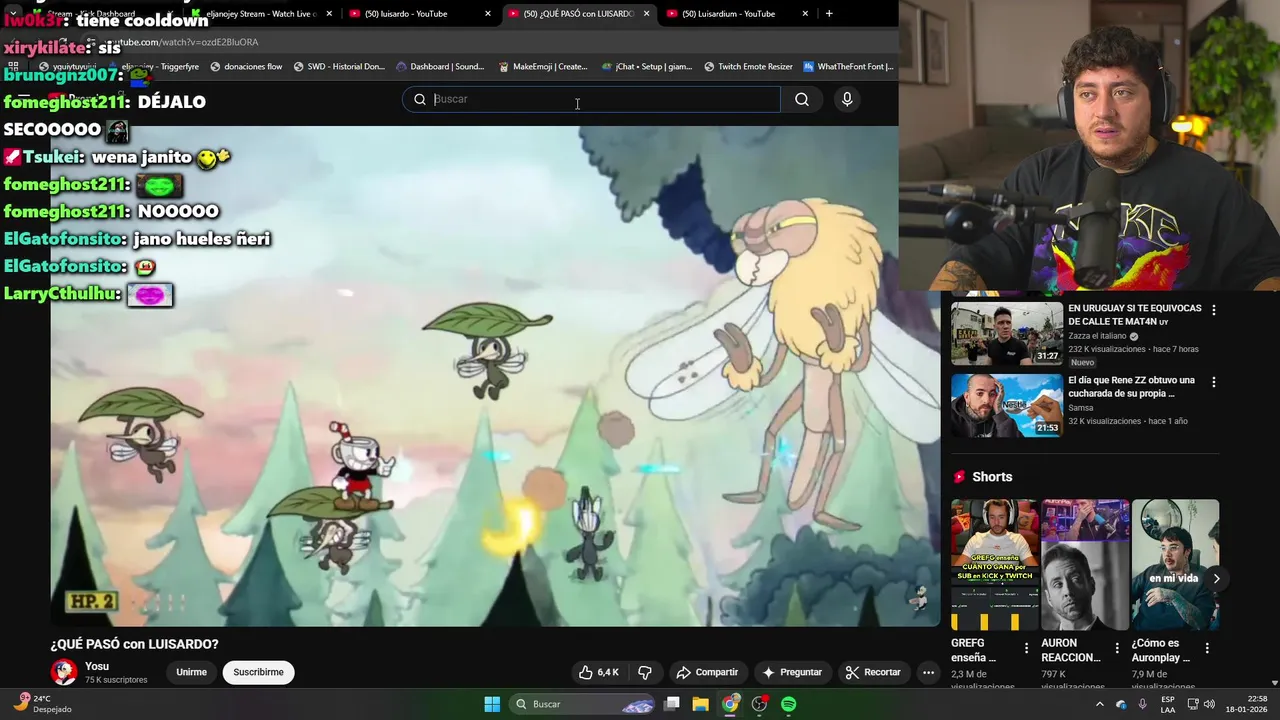The height and width of the screenshot is (720, 1280).
Task: Open Chrome from taskbar
Action: (x=730, y=704)
